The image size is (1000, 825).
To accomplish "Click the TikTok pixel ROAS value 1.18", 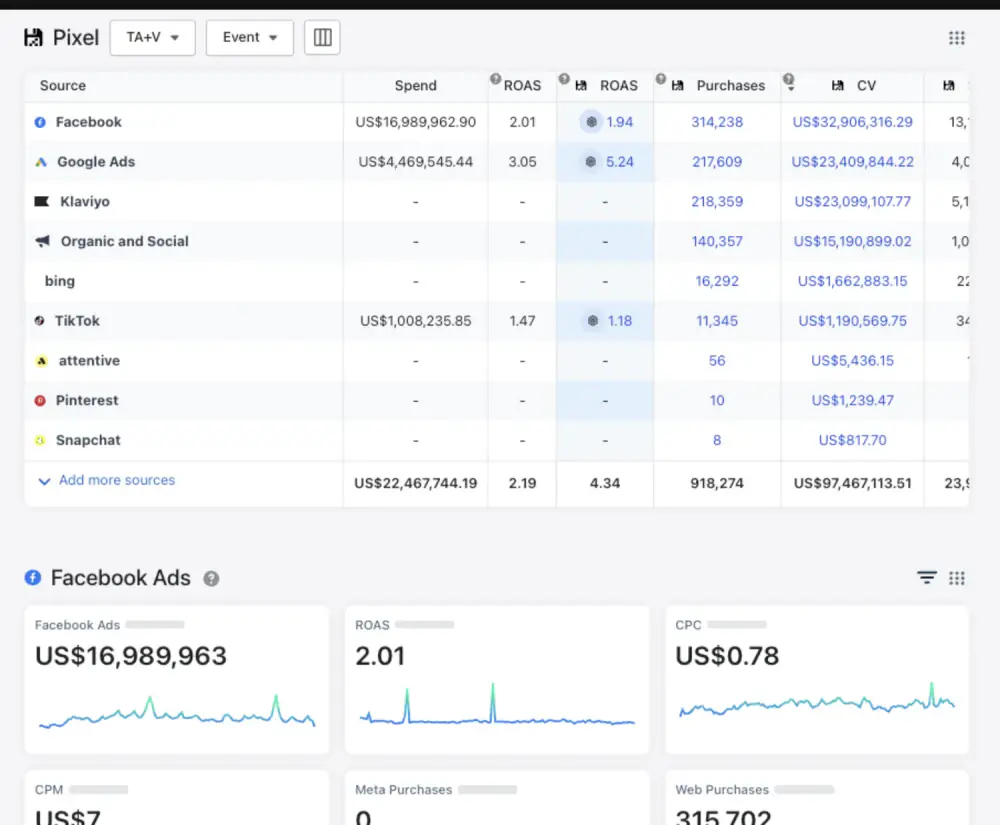I will 619,321.
